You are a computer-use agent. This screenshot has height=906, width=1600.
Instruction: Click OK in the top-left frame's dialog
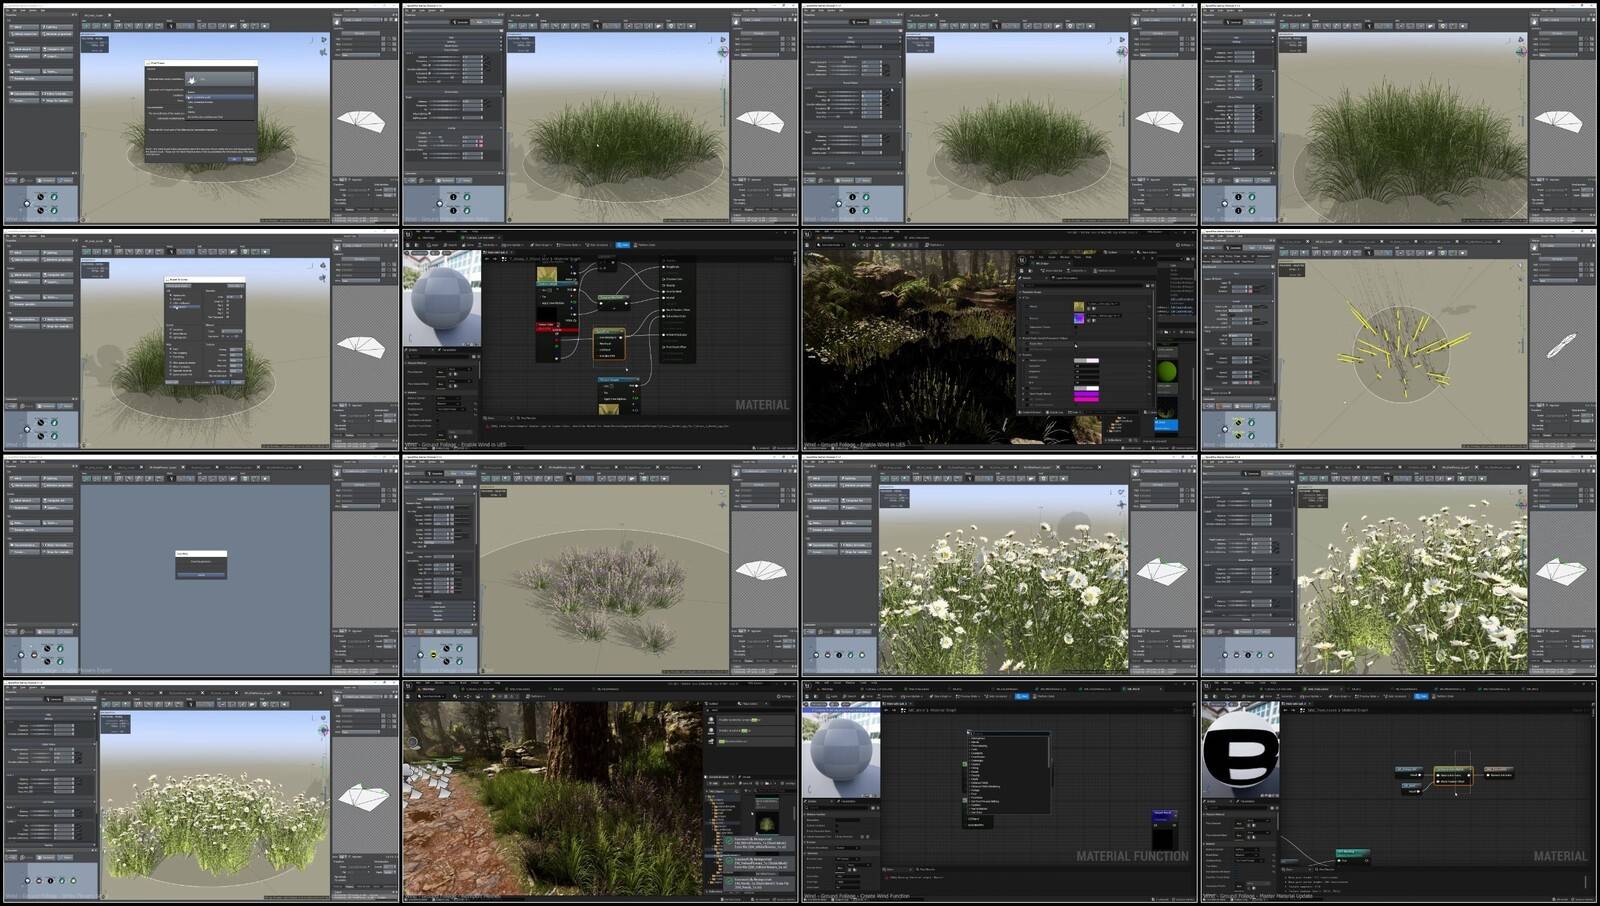tap(234, 158)
